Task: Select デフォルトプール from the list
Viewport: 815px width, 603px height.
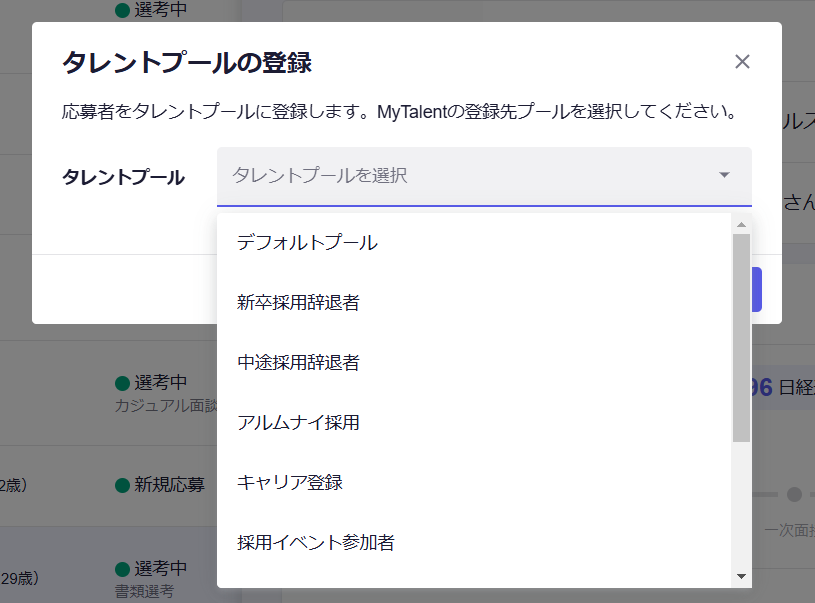Action: point(307,242)
